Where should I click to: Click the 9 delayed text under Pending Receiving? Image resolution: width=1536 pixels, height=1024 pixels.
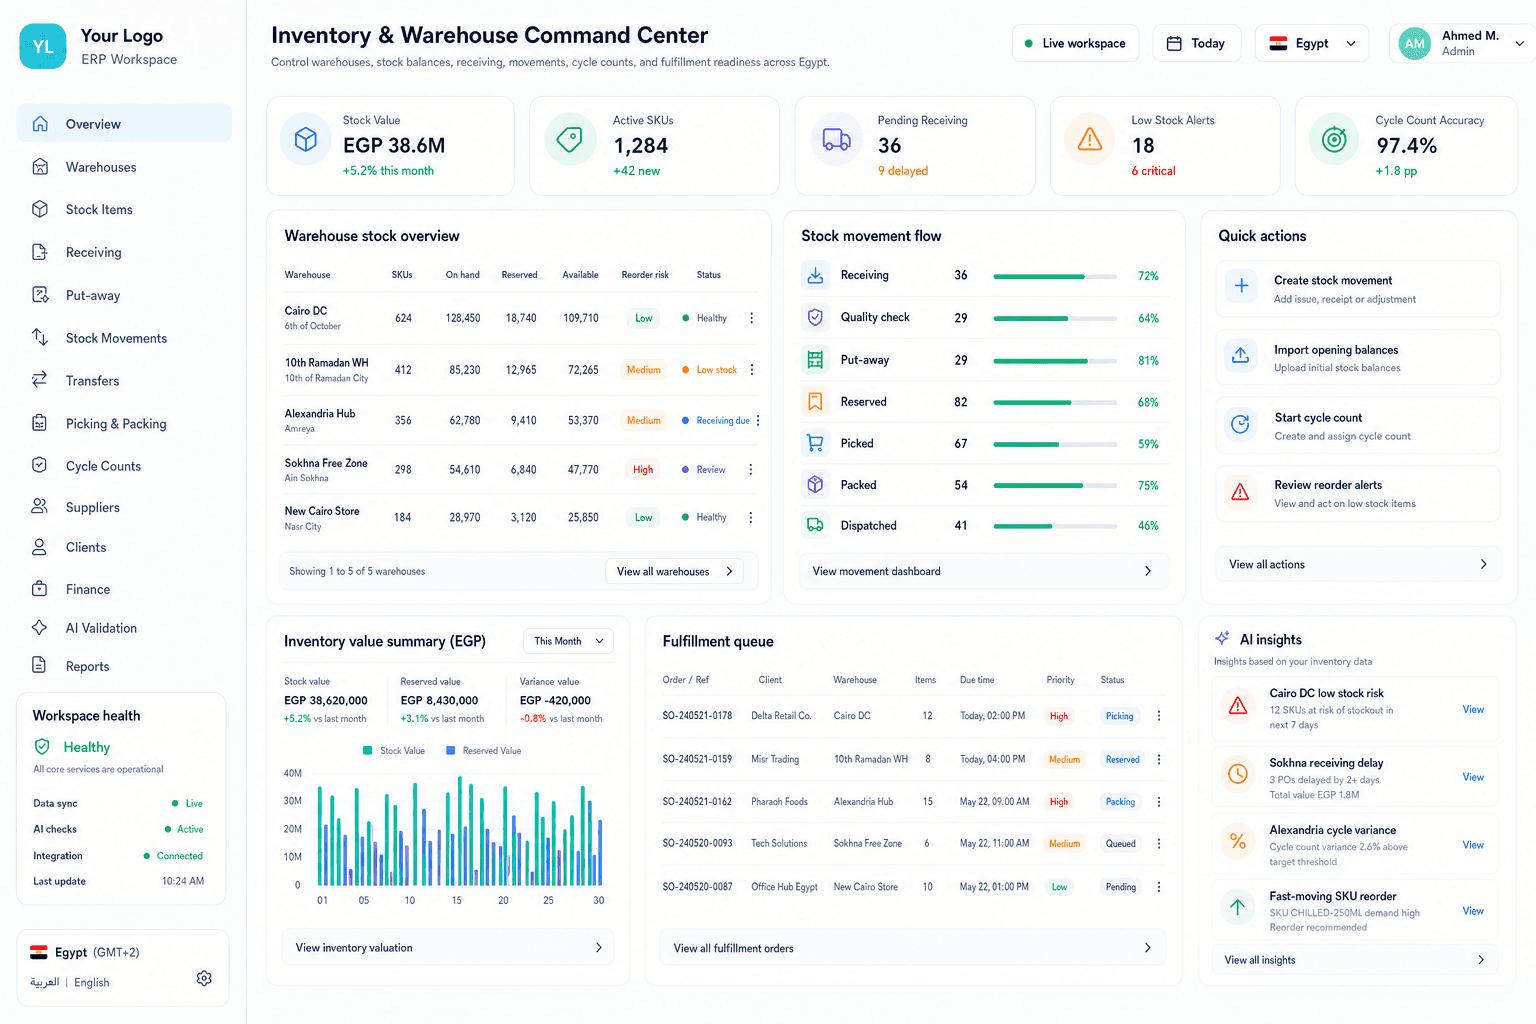pos(903,171)
